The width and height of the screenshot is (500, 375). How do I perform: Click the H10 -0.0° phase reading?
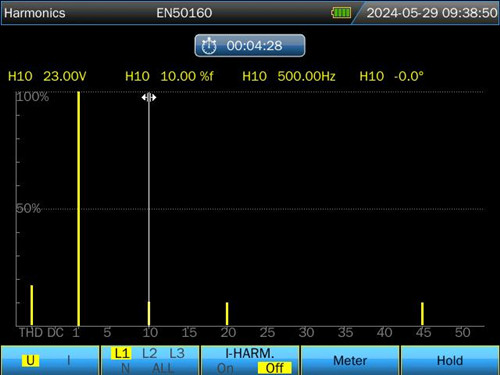[391, 76]
